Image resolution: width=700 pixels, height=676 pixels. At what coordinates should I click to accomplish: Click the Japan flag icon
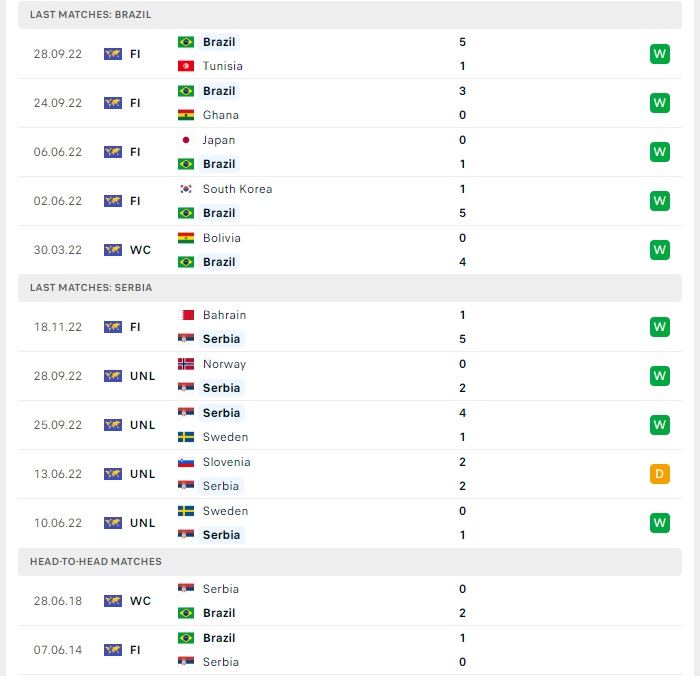point(186,140)
